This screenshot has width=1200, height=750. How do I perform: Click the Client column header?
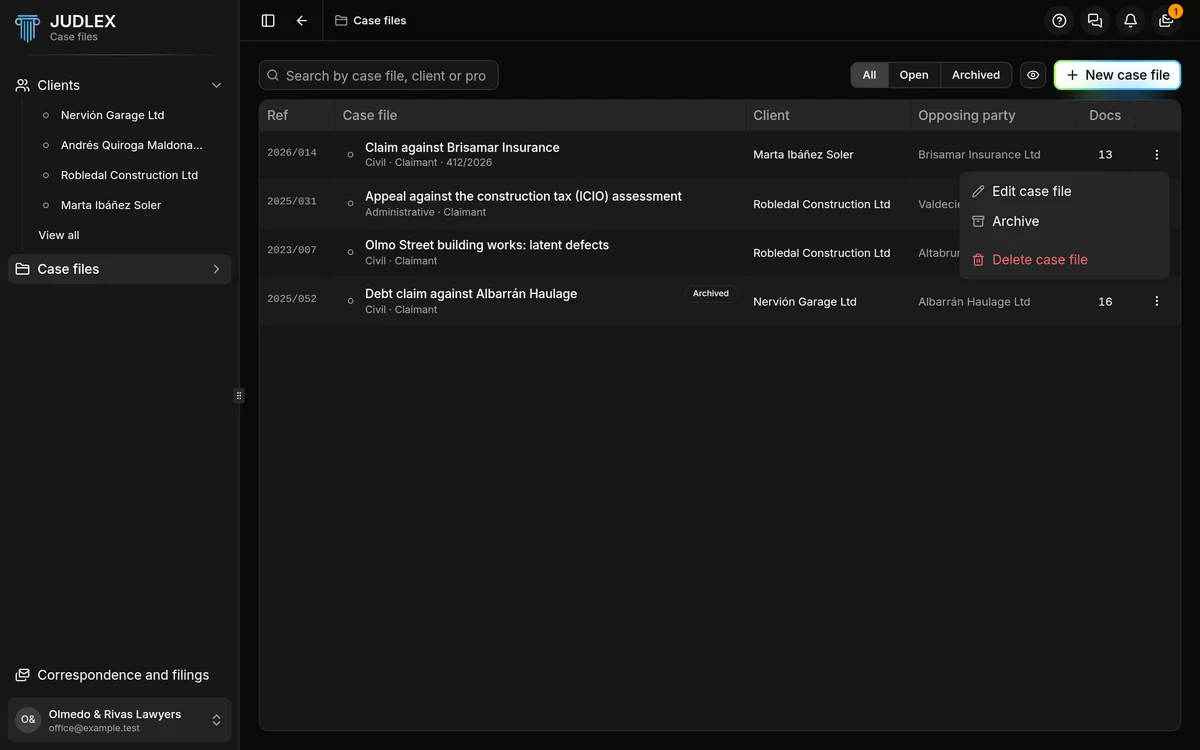coord(771,115)
